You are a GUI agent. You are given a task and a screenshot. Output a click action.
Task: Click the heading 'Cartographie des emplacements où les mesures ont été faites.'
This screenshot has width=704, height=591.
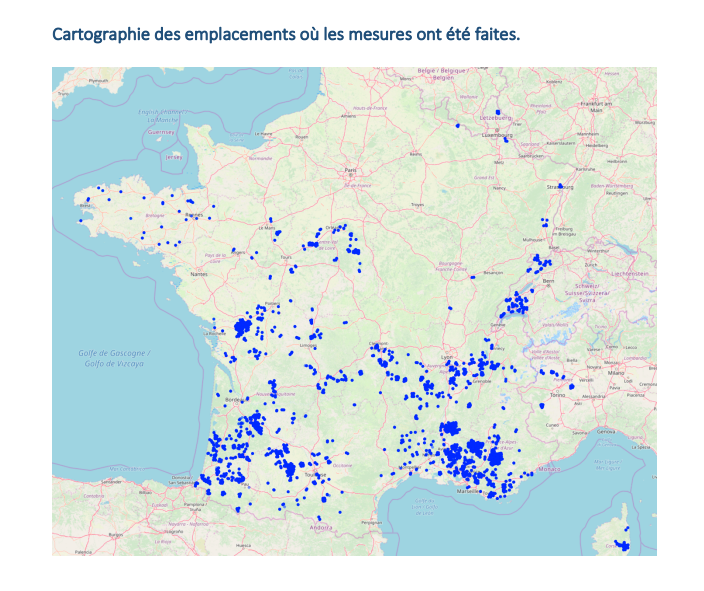pyautogui.click(x=286, y=34)
